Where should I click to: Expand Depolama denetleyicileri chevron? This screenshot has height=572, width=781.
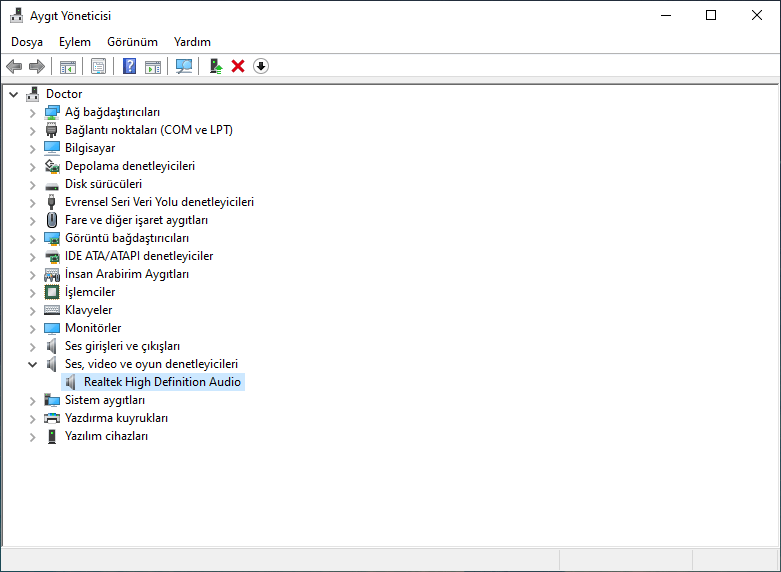pyautogui.click(x=32, y=167)
